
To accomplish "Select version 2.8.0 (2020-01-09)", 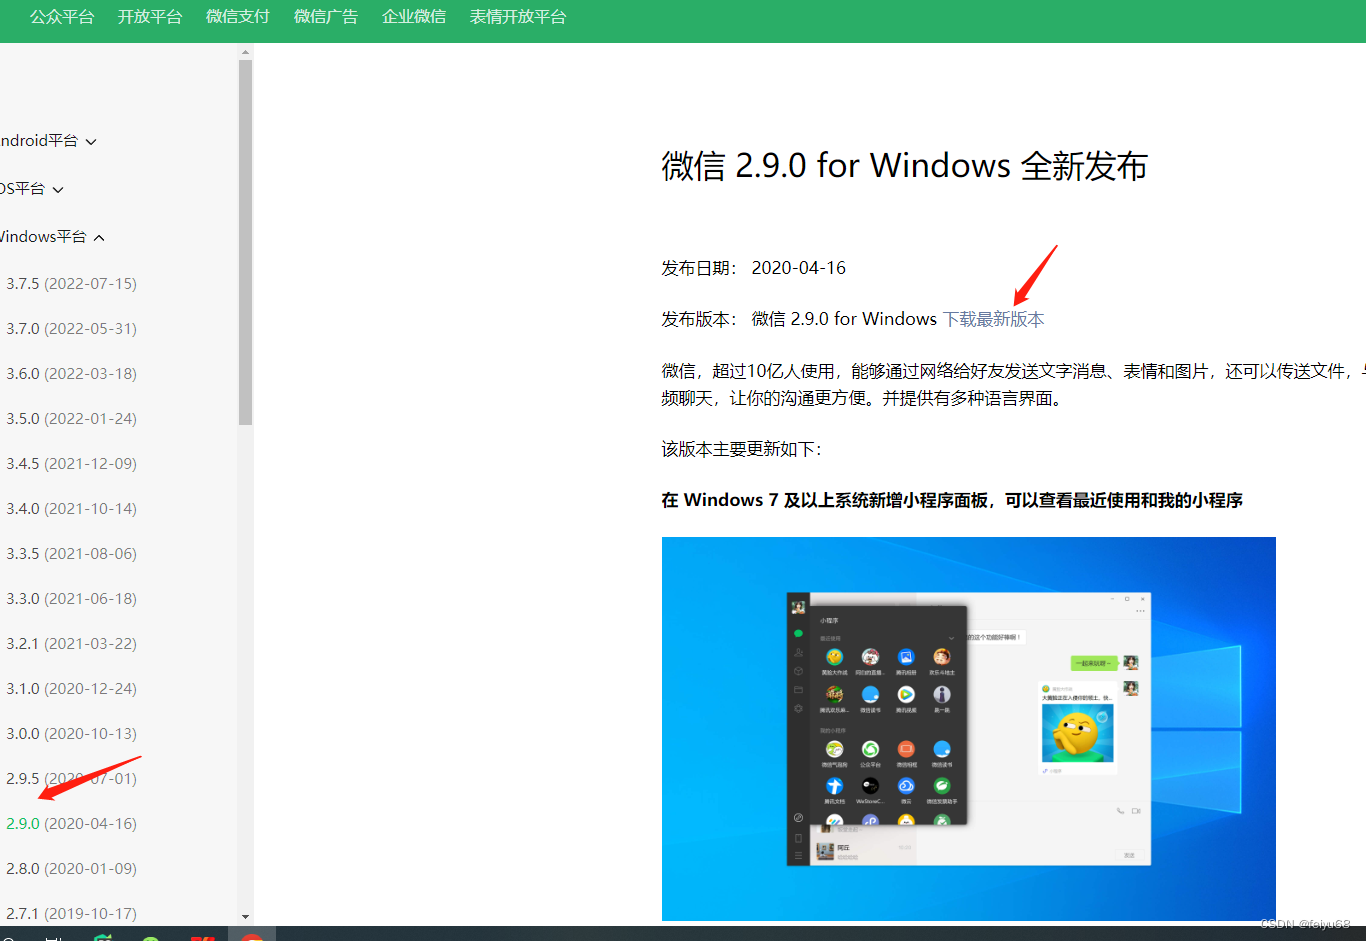I will pyautogui.click(x=71, y=869).
